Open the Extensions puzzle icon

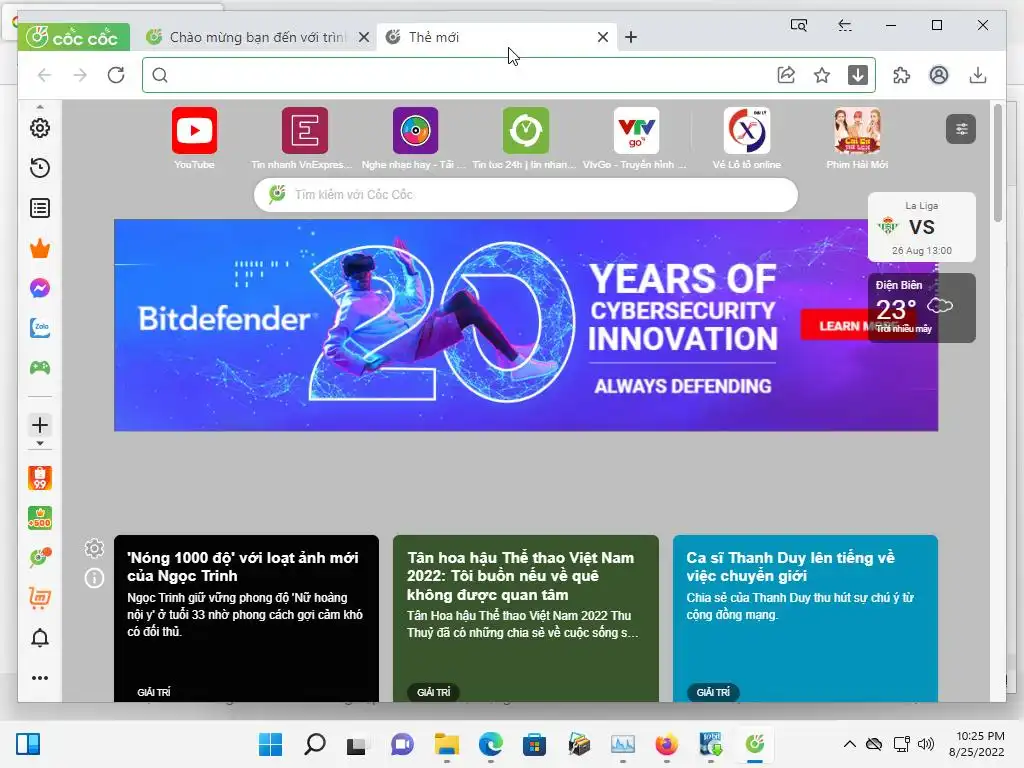tap(902, 75)
